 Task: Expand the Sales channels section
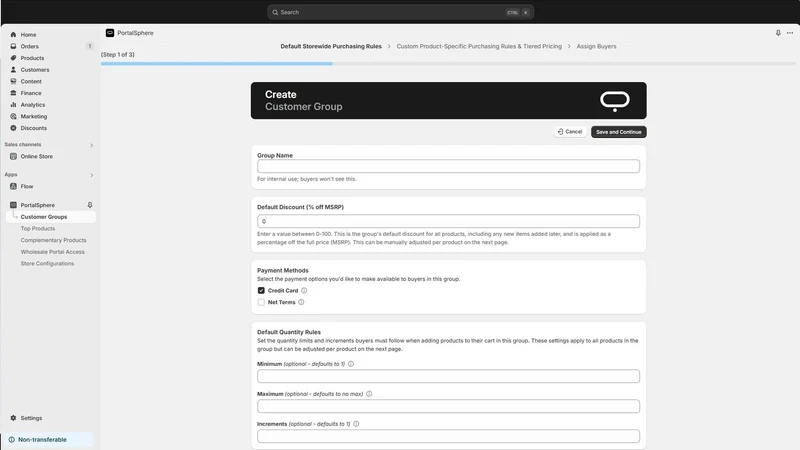point(91,145)
